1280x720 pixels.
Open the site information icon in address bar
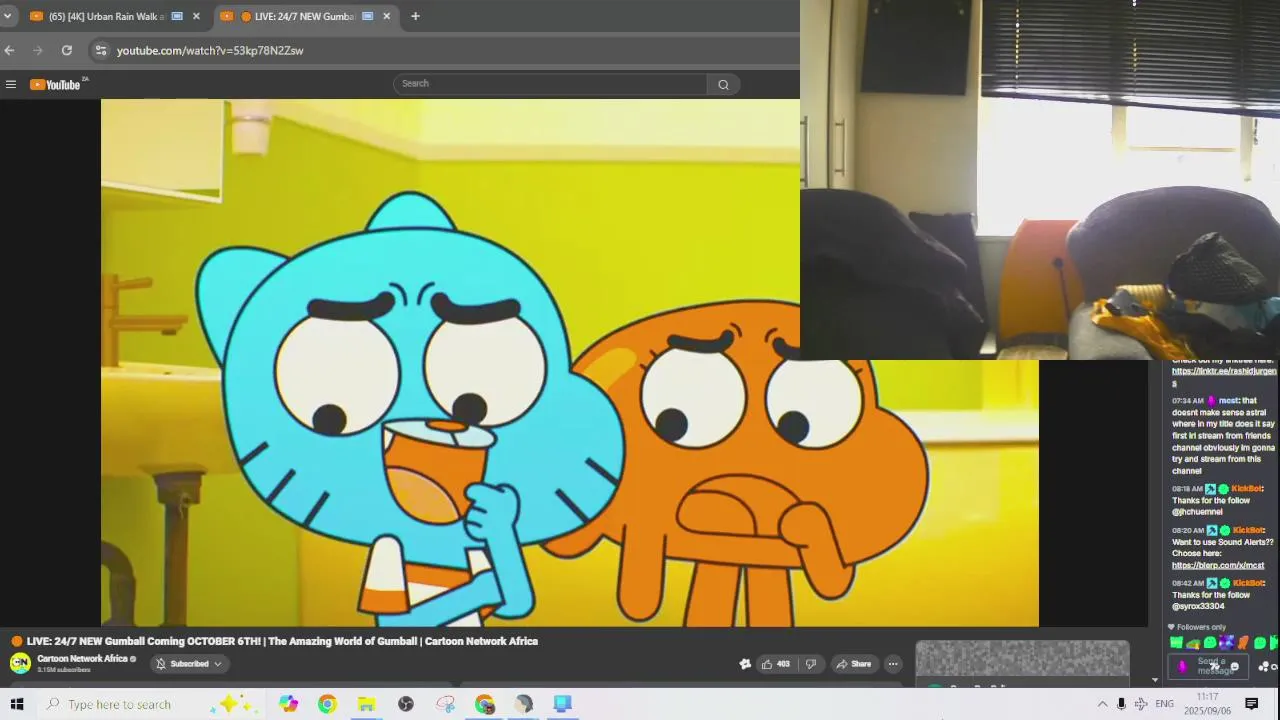[100, 50]
